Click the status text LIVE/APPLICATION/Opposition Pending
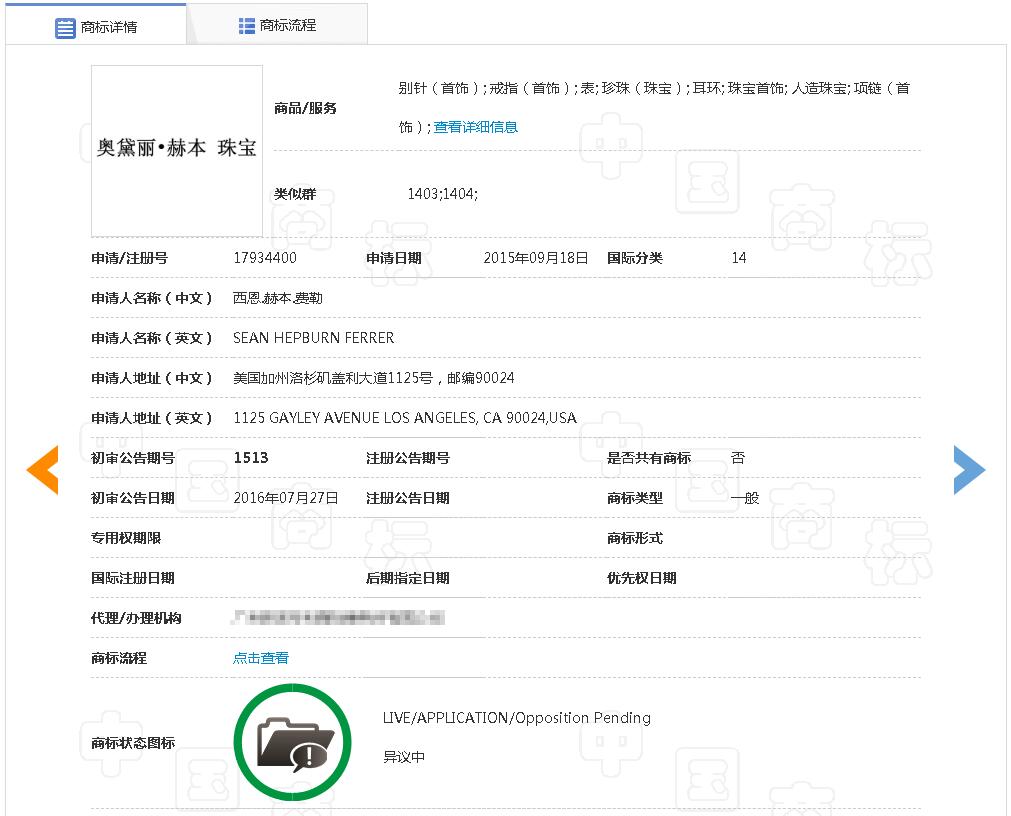The width and height of the screenshot is (1011, 816). point(516,717)
